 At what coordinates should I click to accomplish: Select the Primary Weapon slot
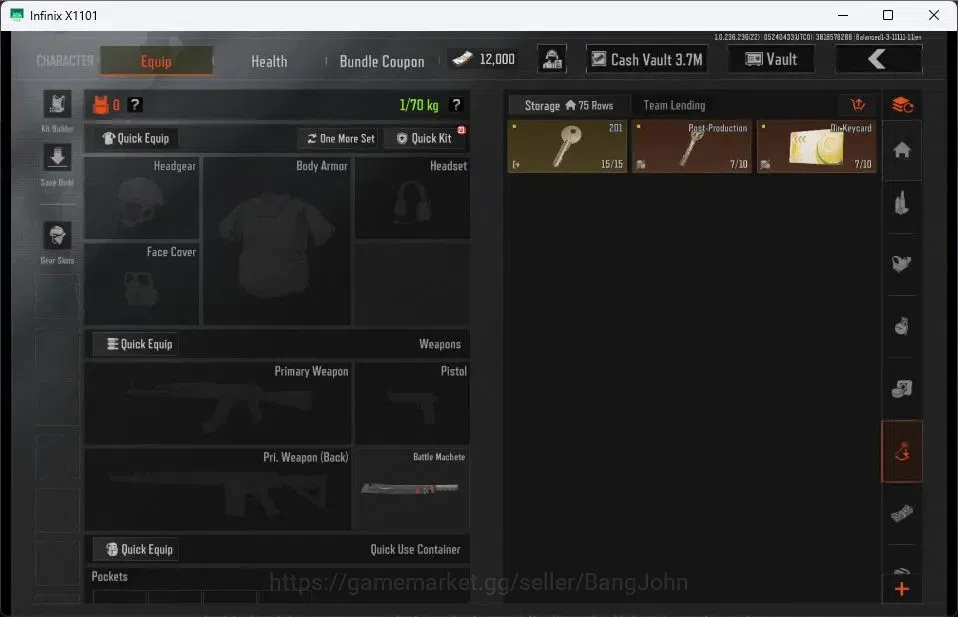218,404
